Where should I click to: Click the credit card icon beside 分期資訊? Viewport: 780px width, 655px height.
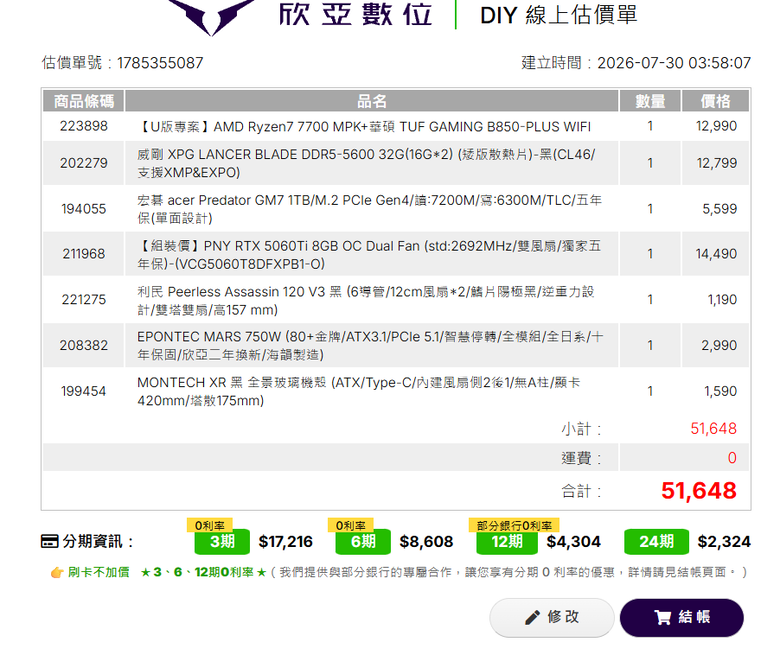point(50,541)
